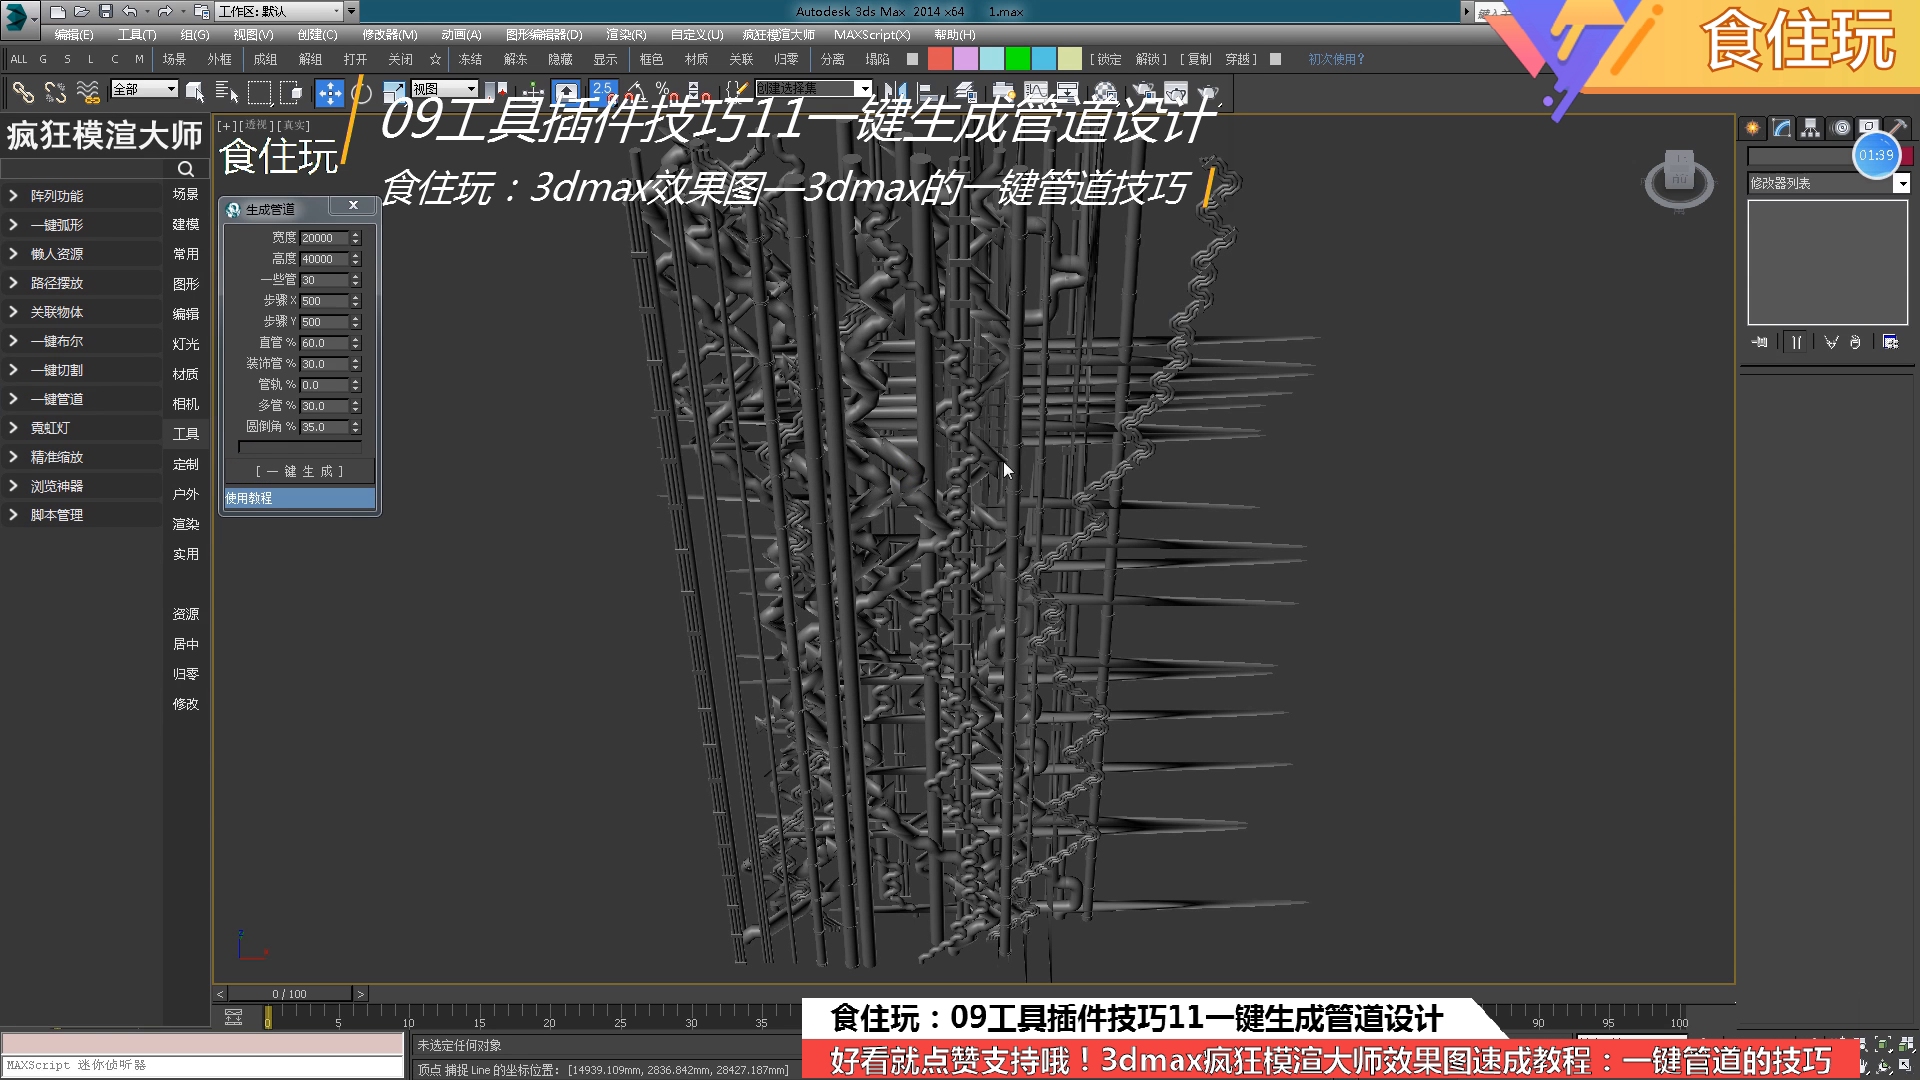Activate the Select and Rotate tool
Screen dimensions: 1920x1080
[x=360, y=93]
